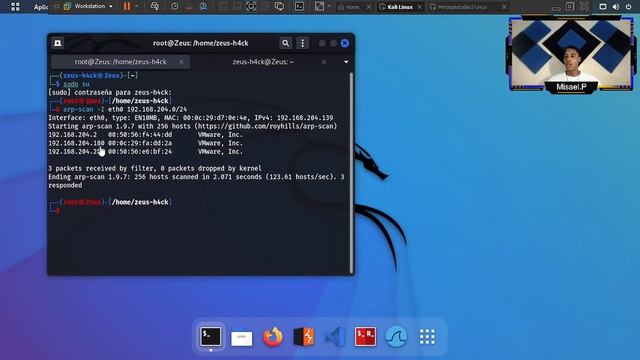The image size is (640, 360).
Task: Open the volume control in system tray
Action: [616, 7]
